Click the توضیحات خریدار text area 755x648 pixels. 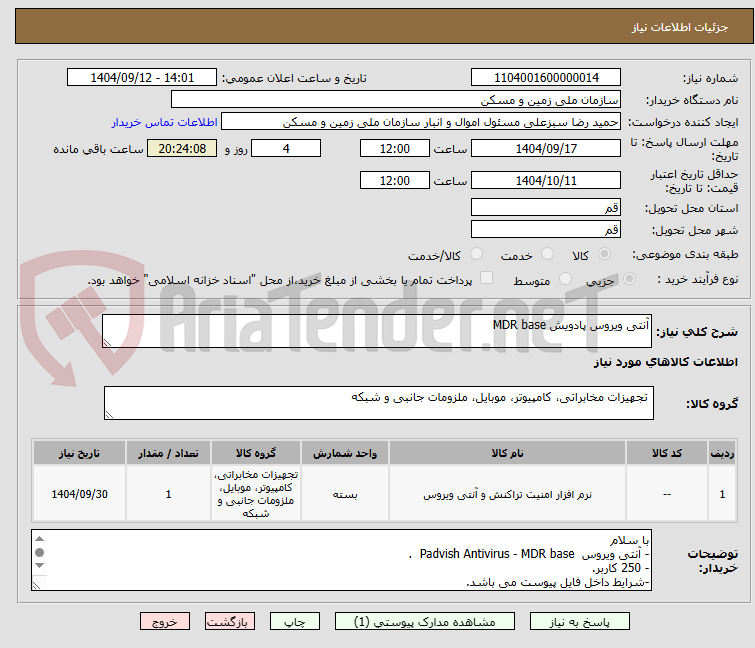(x=341, y=560)
